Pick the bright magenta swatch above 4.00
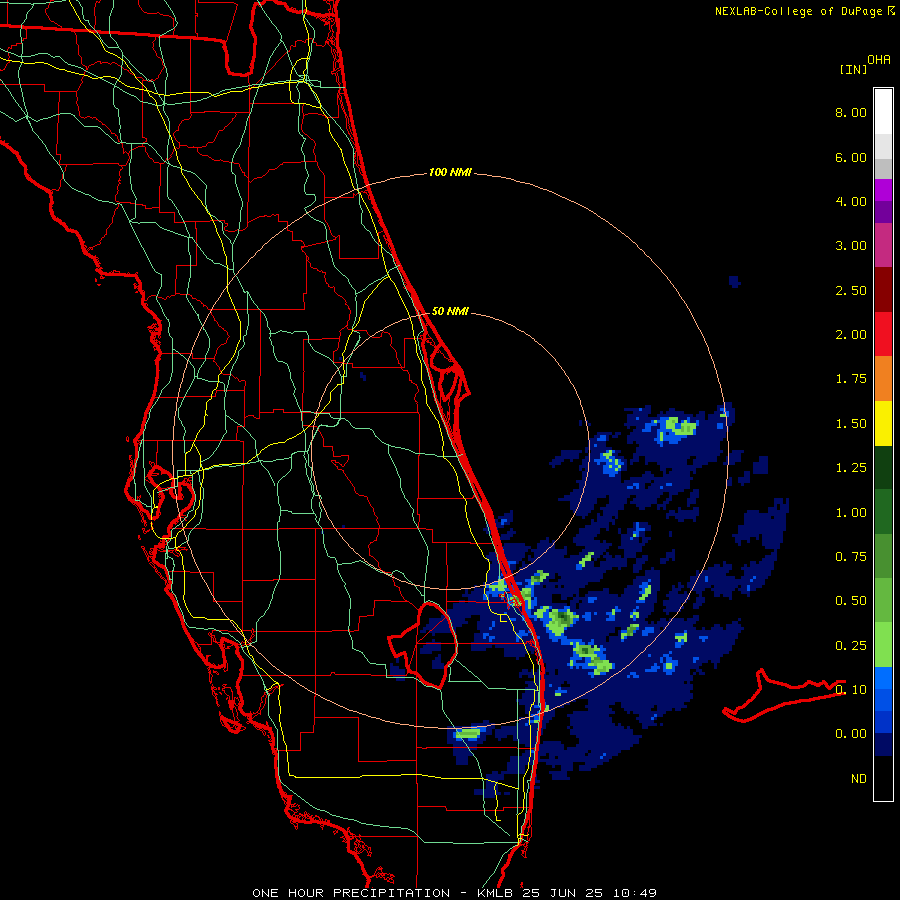The height and width of the screenshot is (900, 900). (883, 190)
